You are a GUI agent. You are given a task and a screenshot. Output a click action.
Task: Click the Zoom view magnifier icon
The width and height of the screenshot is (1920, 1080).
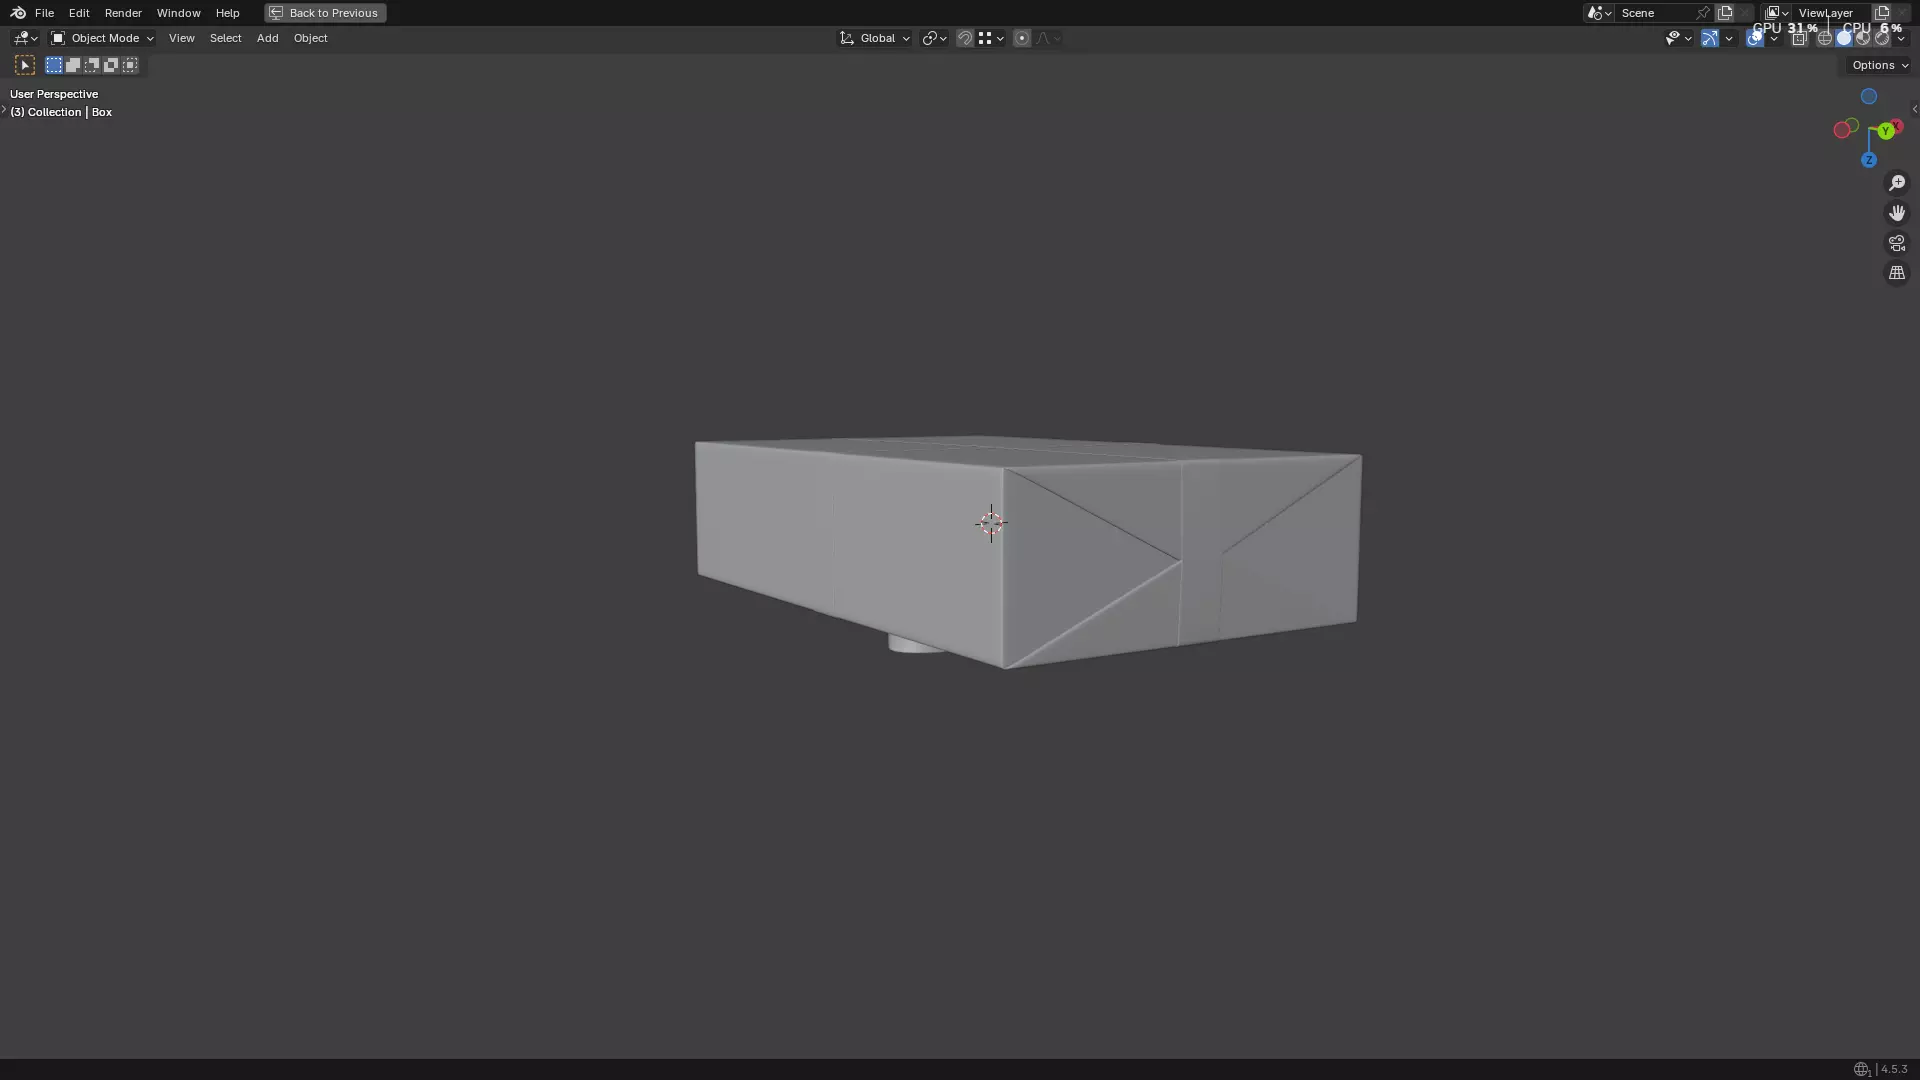tap(1897, 183)
